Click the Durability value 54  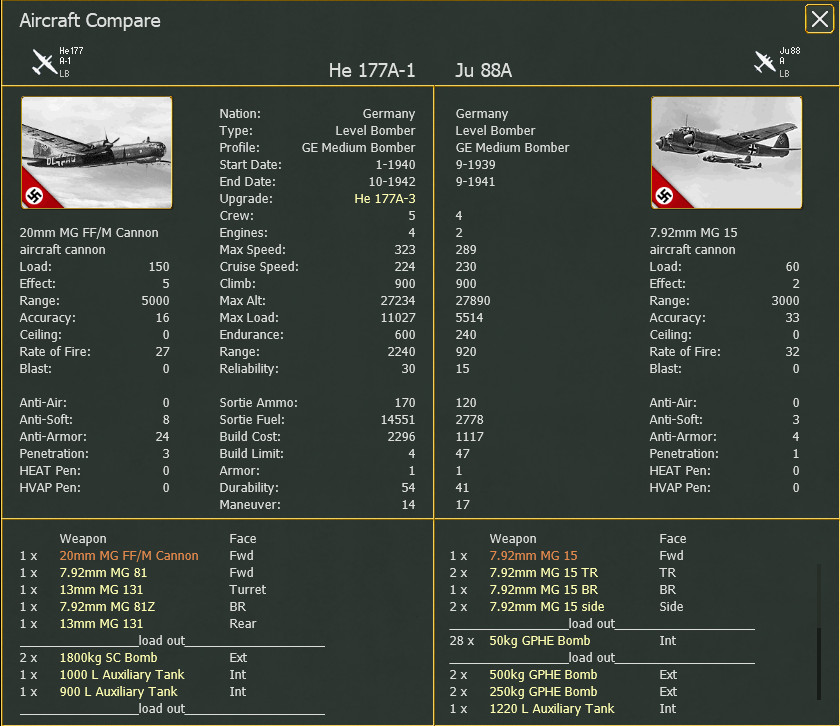(409, 488)
